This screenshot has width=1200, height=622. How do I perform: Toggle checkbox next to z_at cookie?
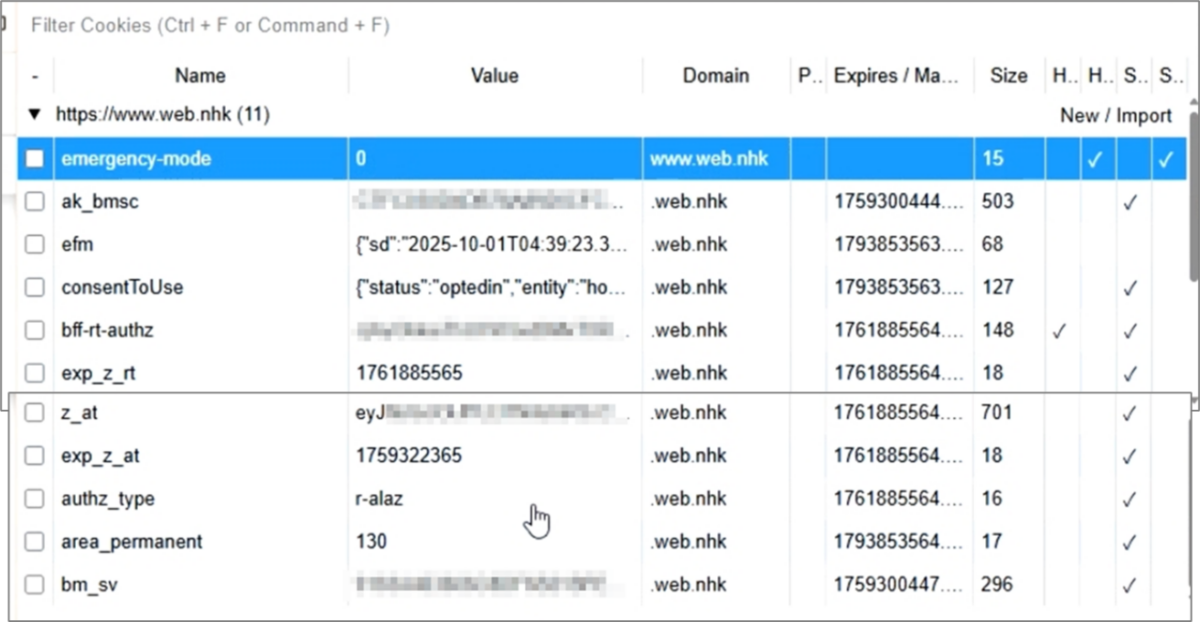[x=35, y=413]
